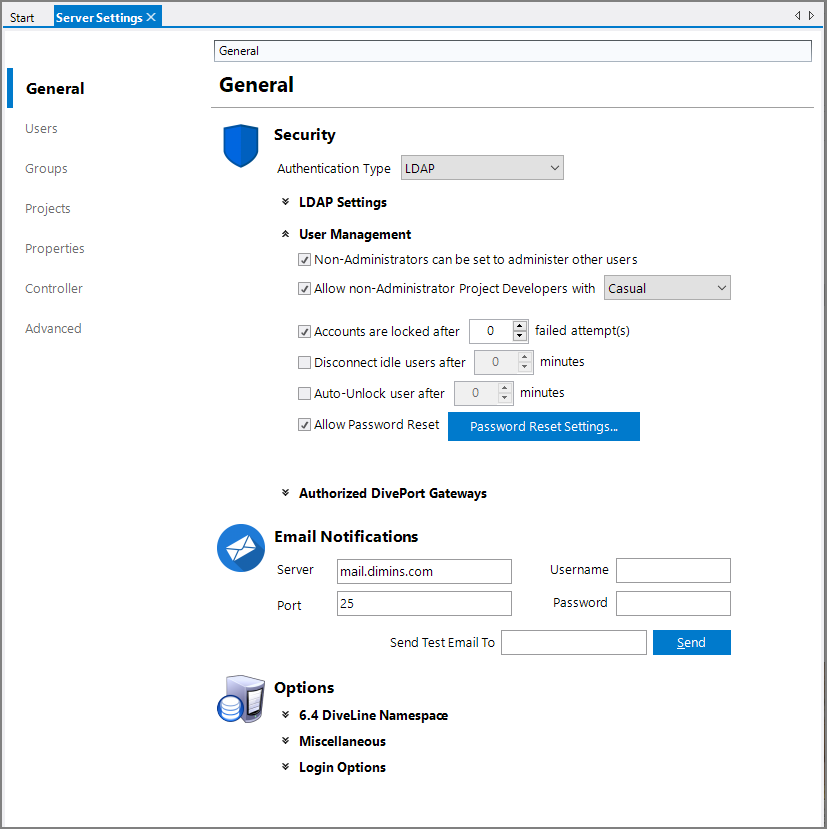This screenshot has width=827, height=829.
Task: Open Password Reset Settings
Action: tap(543, 426)
